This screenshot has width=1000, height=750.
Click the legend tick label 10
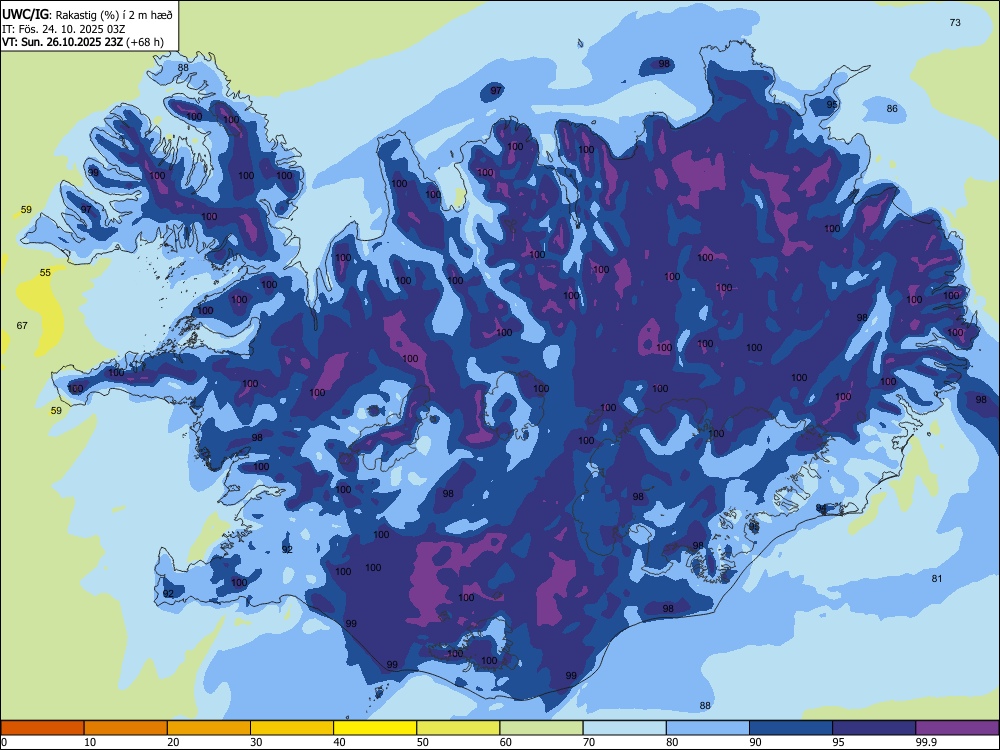pyautogui.click(x=90, y=742)
